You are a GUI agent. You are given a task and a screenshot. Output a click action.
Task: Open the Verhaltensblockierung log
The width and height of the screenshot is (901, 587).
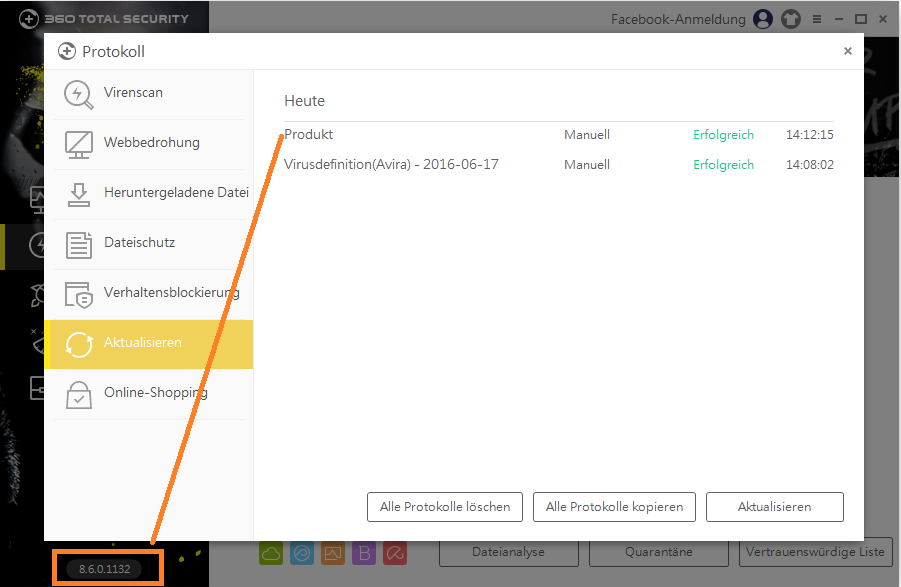pyautogui.click(x=148, y=294)
